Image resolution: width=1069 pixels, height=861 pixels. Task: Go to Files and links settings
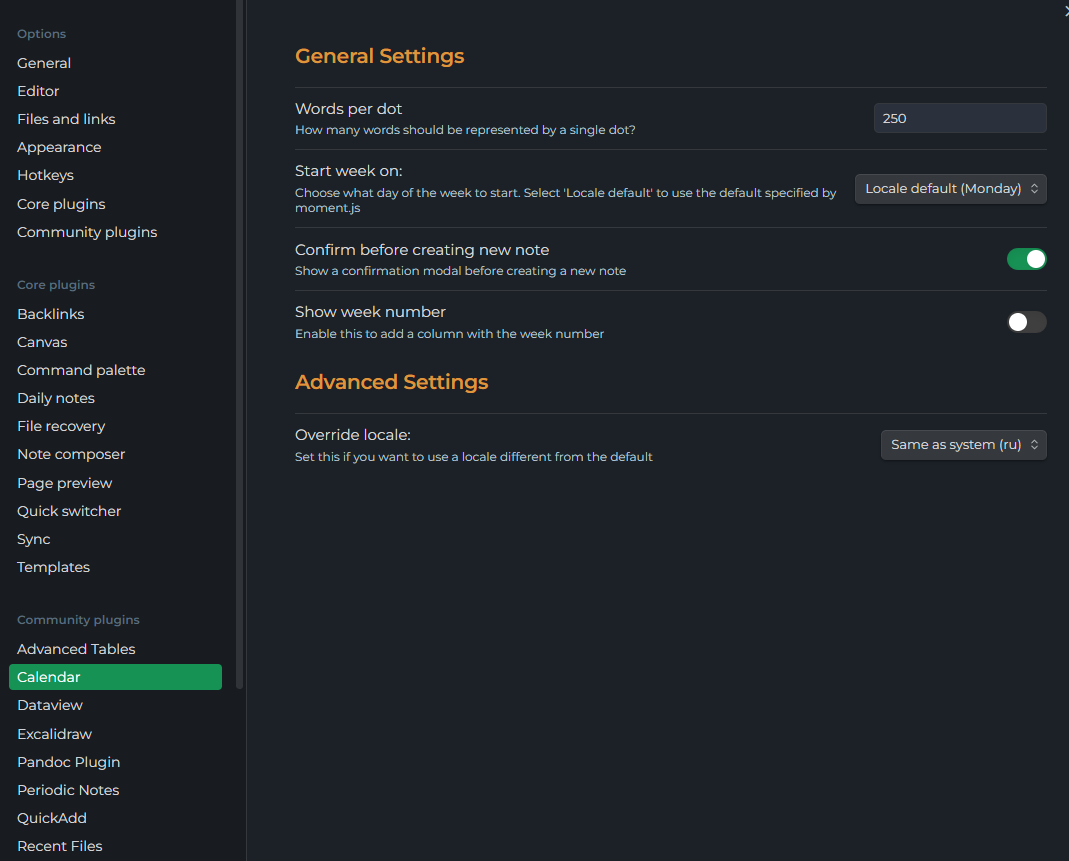tap(66, 119)
